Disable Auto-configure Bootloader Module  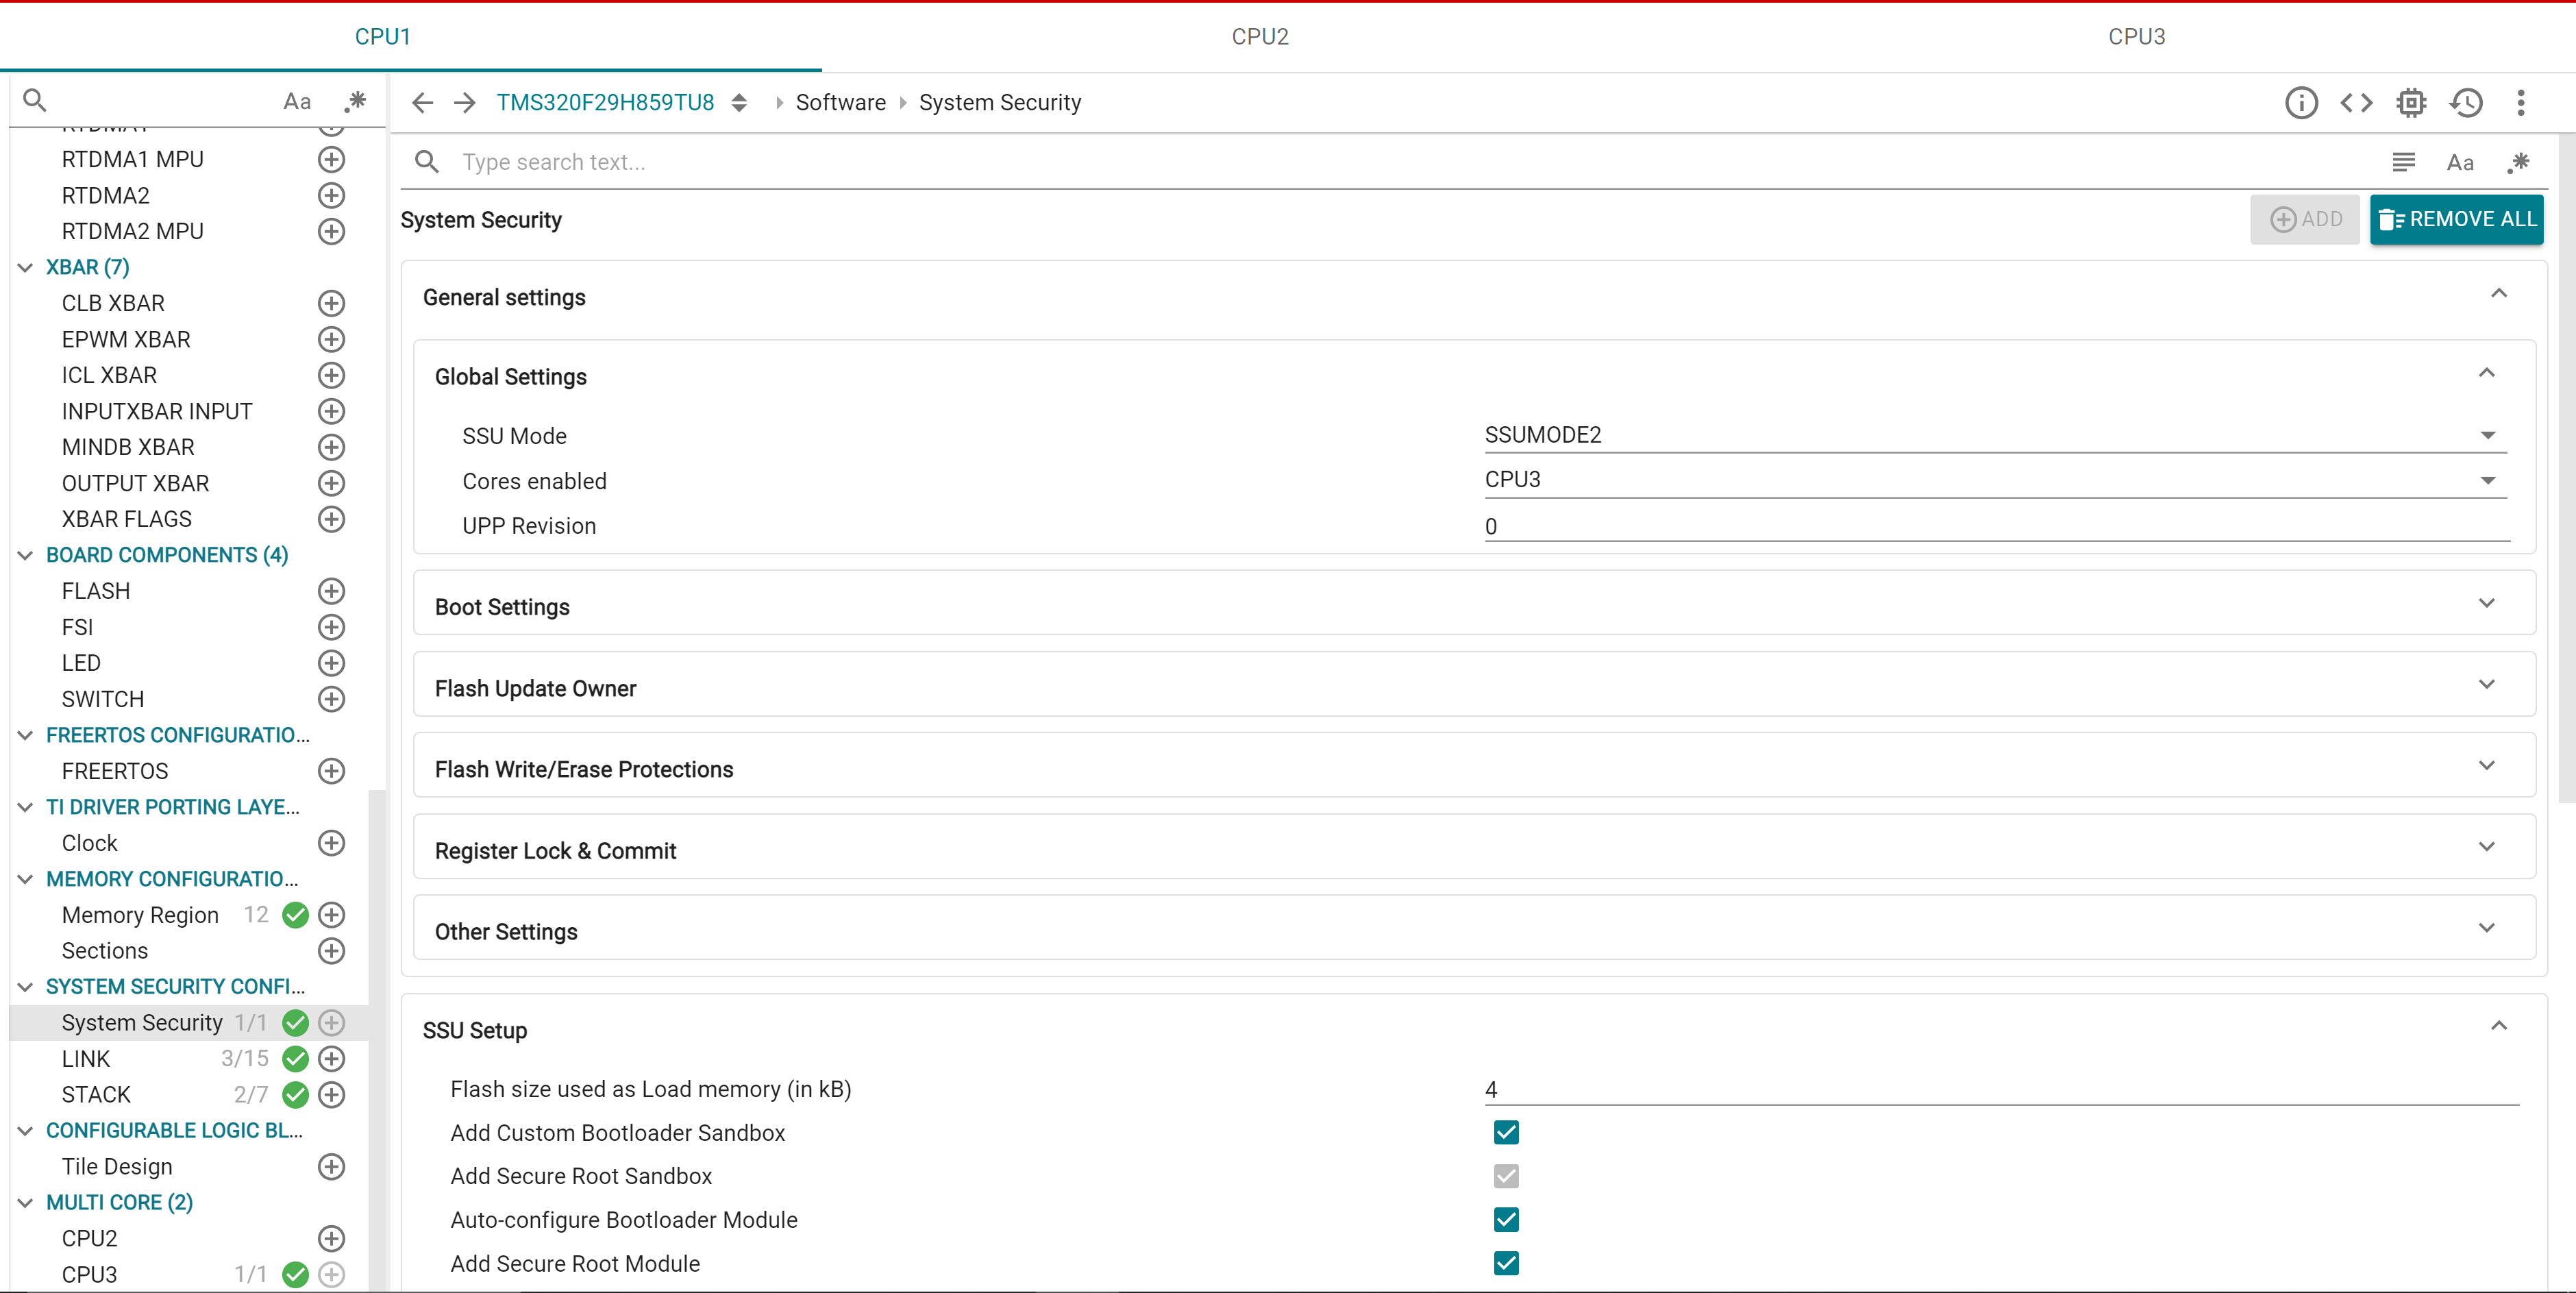click(x=1507, y=1219)
